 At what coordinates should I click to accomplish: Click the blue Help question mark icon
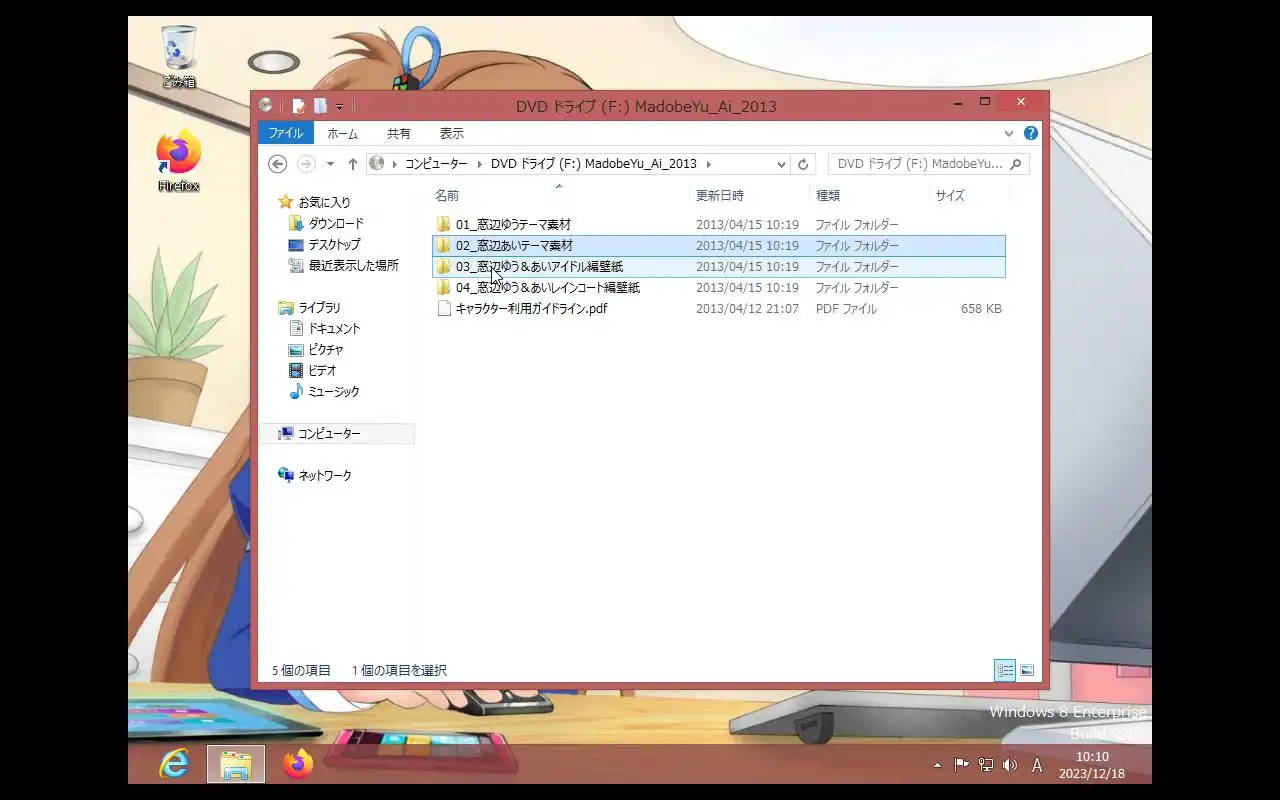tap(1031, 133)
